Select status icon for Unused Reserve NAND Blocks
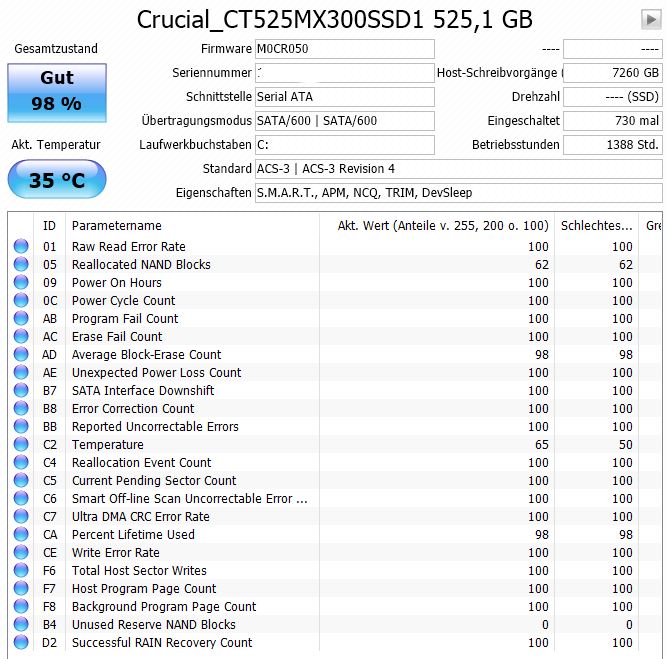Viewport: 667px width, 659px height. [21, 624]
